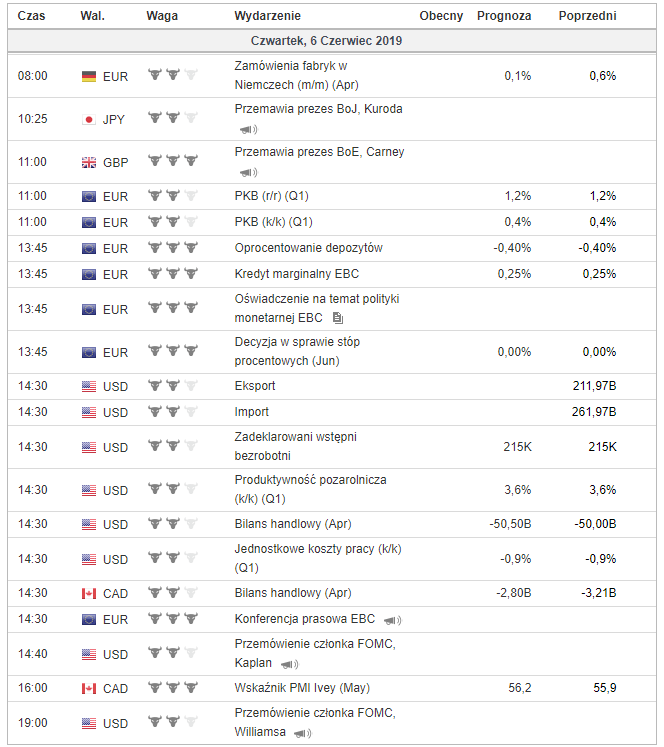This screenshot has height=747, width=664.
Task: Click the Poprzedni column header
Action: click(x=588, y=16)
